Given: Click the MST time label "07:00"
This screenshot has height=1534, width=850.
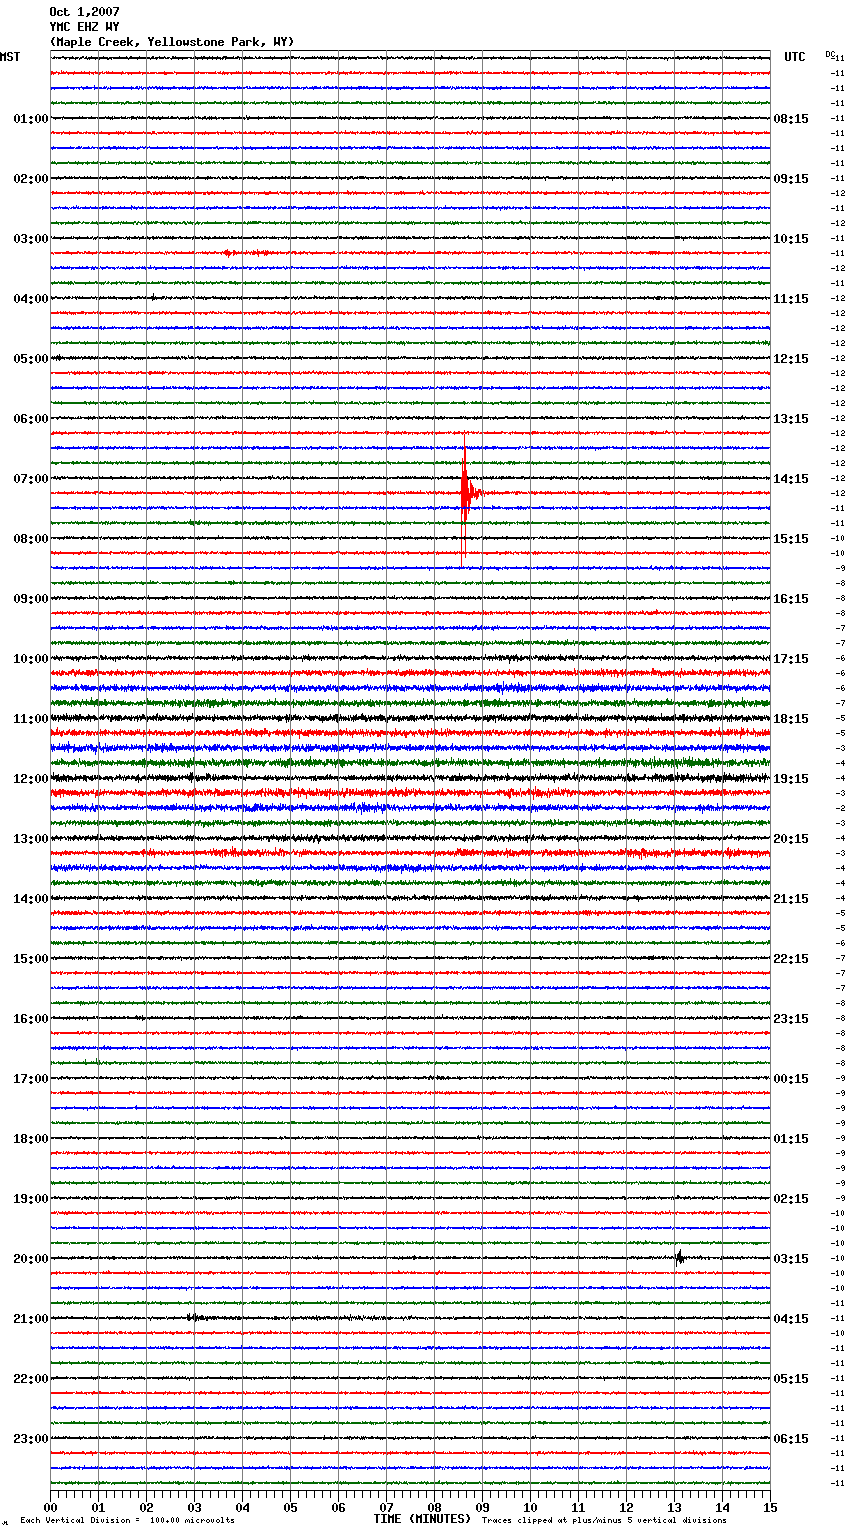Looking at the screenshot, I should (31, 479).
